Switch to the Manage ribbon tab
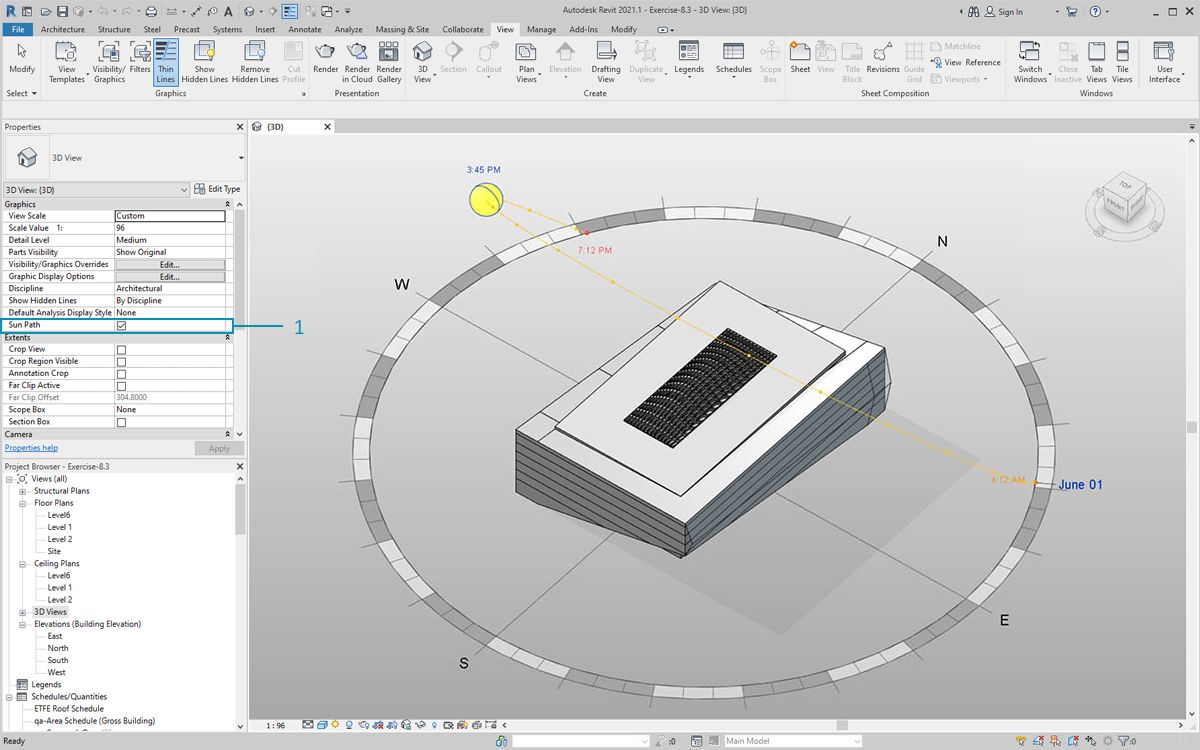The width and height of the screenshot is (1200, 750). coord(541,30)
